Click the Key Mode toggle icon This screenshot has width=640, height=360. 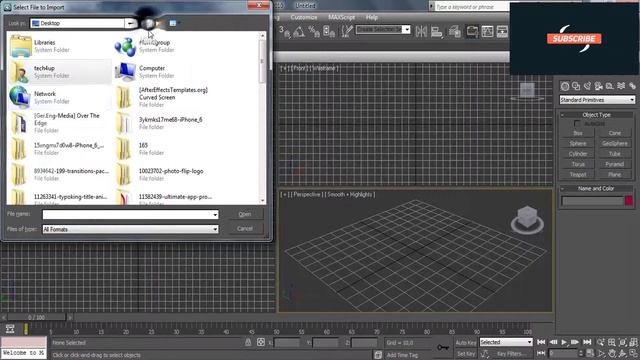541,353
